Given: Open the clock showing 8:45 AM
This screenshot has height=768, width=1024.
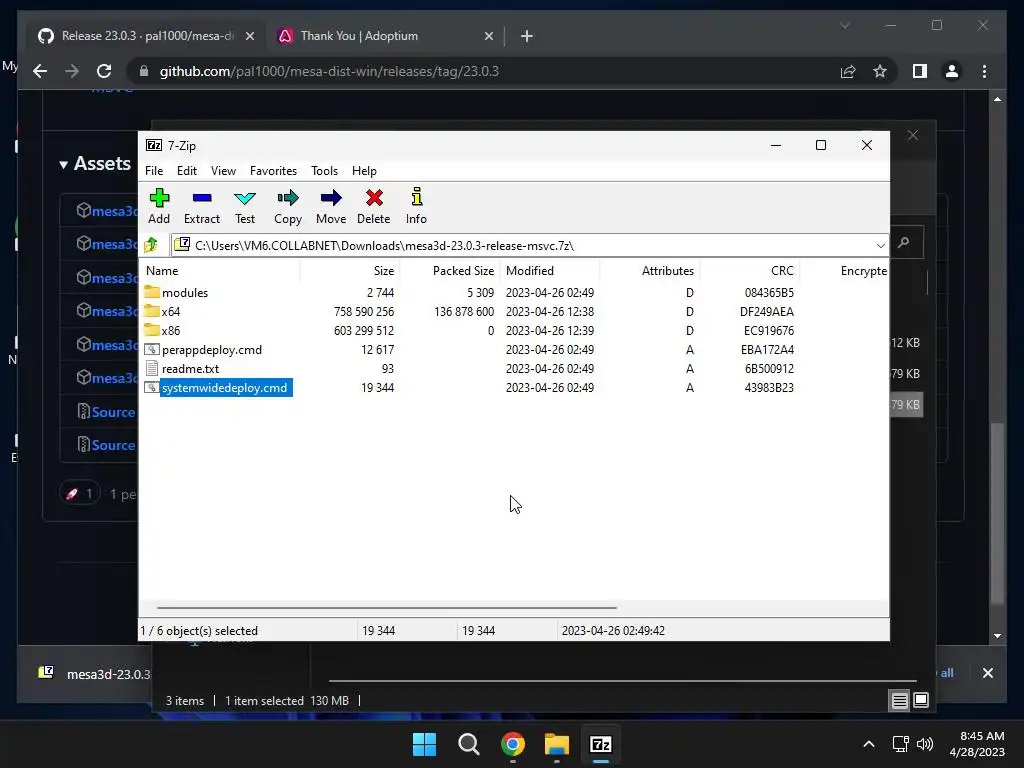Looking at the screenshot, I should coord(977,744).
